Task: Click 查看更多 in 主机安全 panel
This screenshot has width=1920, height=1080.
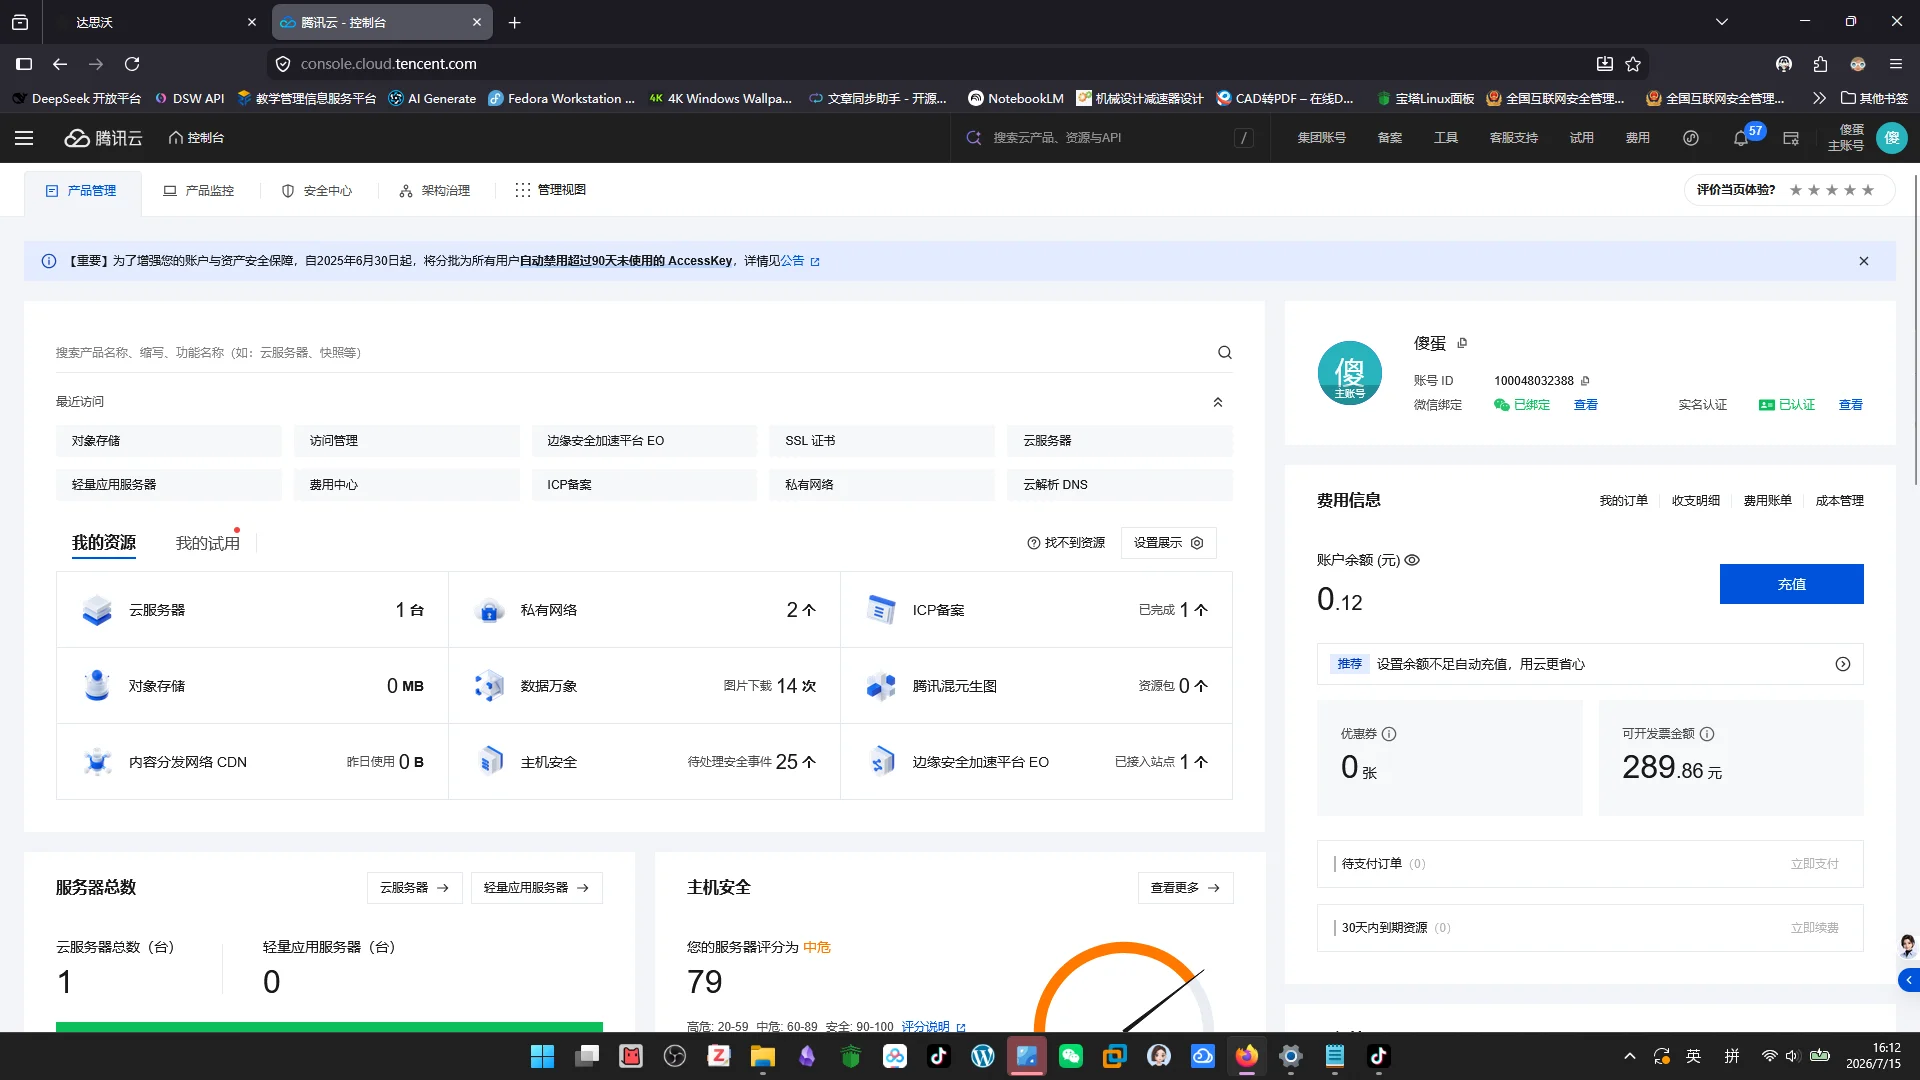Action: point(1186,888)
